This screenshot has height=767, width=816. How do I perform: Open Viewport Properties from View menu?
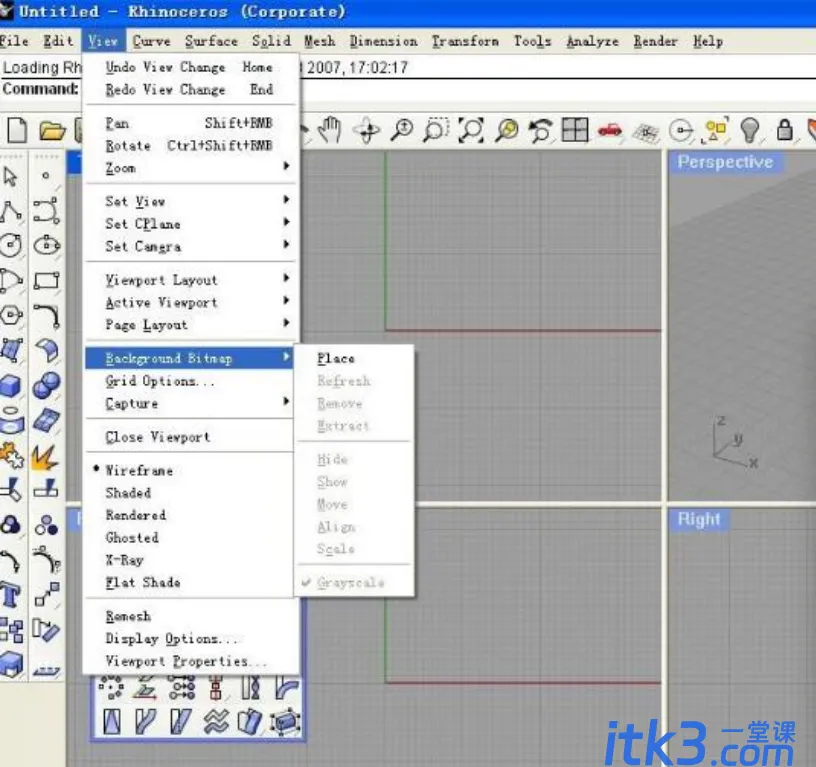pyautogui.click(x=192, y=661)
